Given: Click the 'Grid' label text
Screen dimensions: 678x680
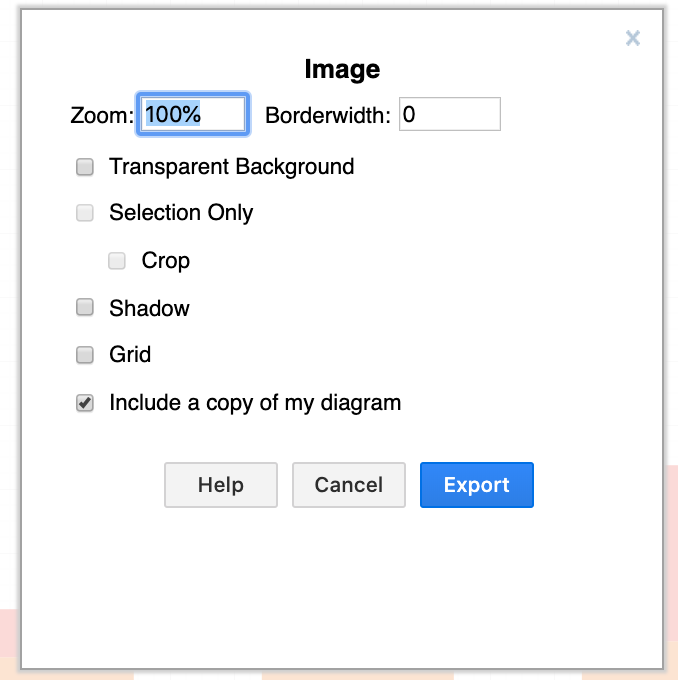Looking at the screenshot, I should pyautogui.click(x=130, y=355).
